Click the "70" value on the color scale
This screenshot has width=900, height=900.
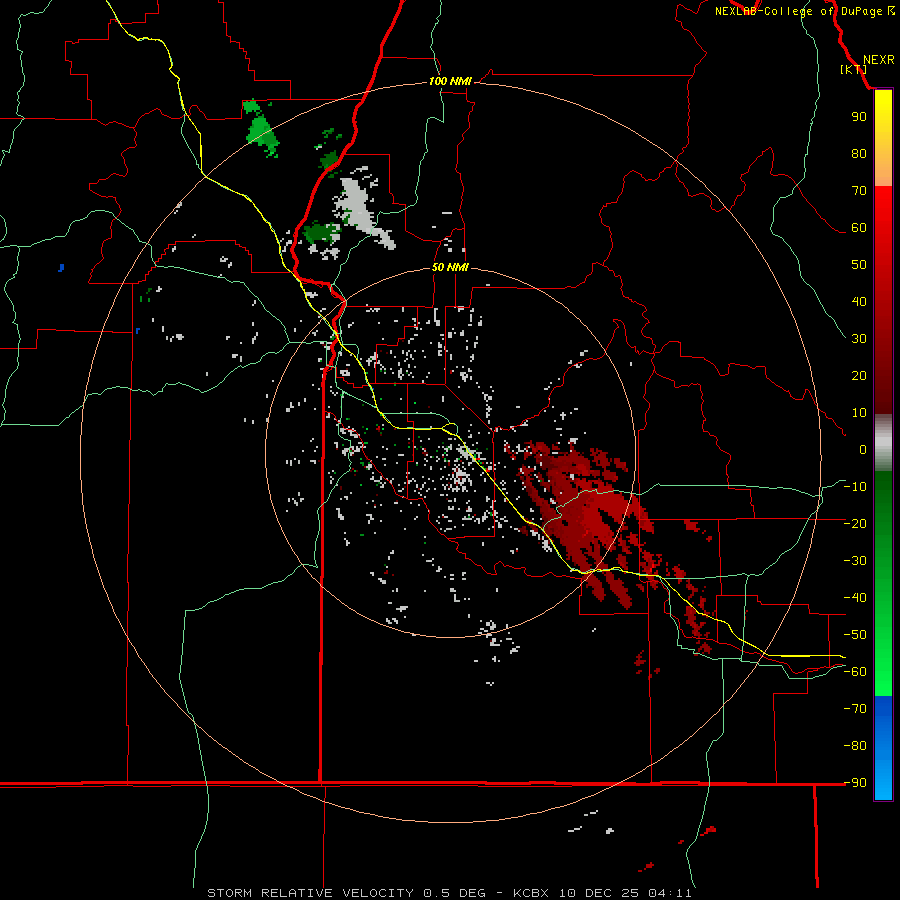click(859, 191)
